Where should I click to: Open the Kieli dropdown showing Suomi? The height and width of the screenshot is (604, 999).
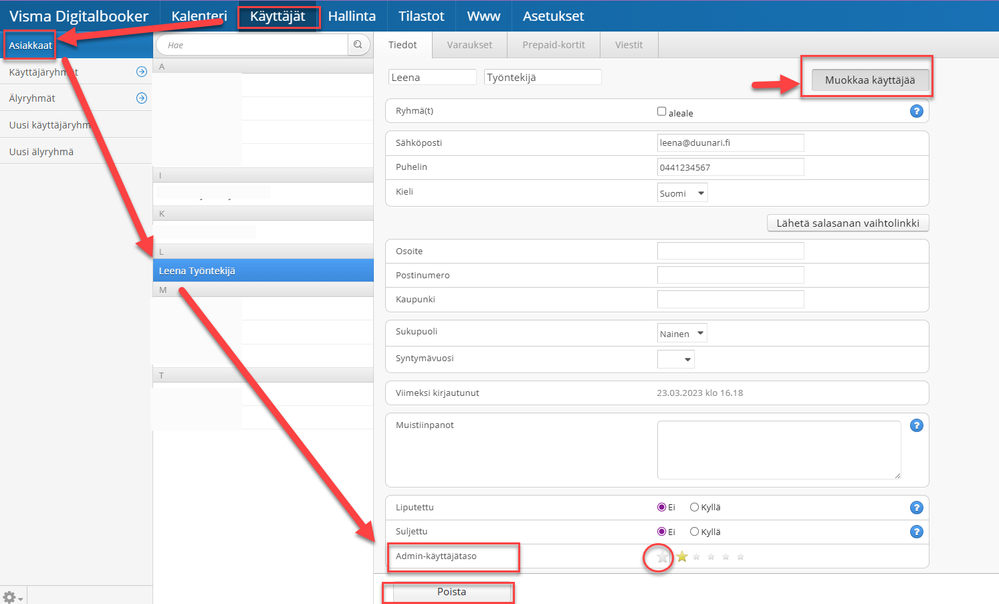[682, 193]
